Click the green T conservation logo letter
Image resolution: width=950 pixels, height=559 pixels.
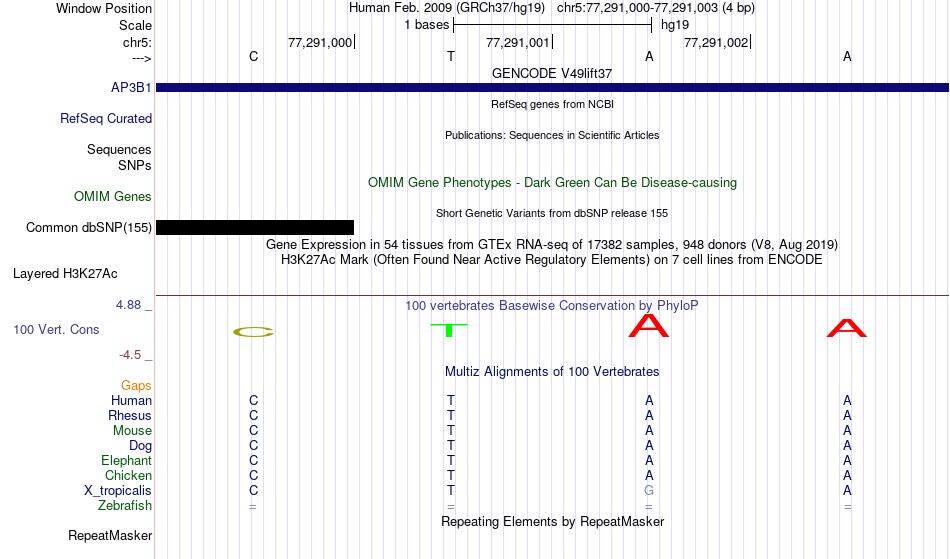[x=449, y=330]
